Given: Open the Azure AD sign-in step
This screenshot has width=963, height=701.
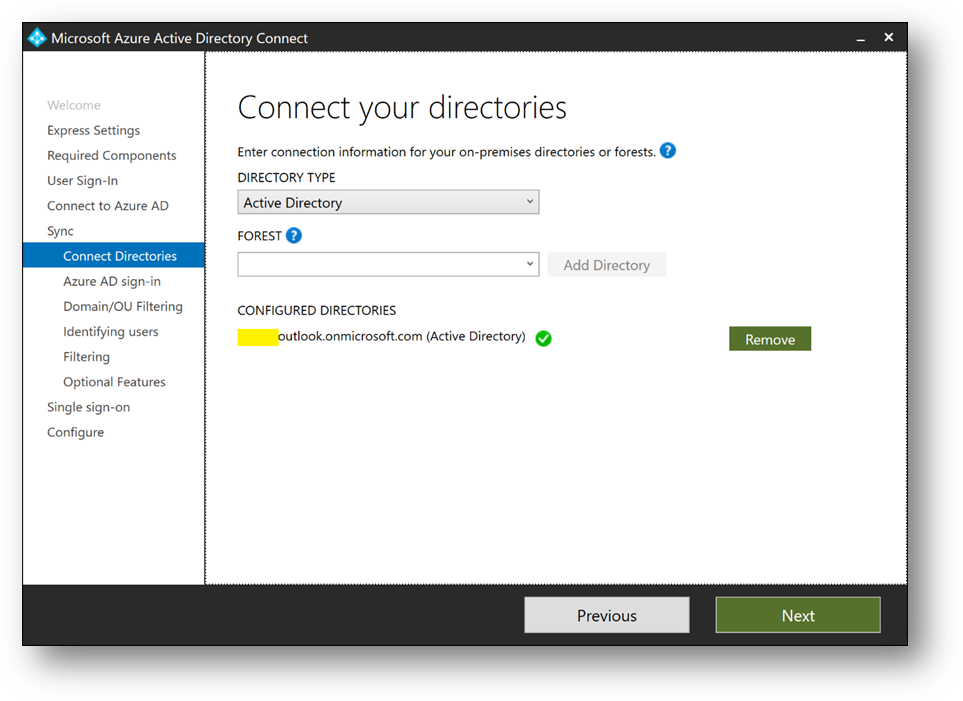Looking at the screenshot, I should (112, 281).
